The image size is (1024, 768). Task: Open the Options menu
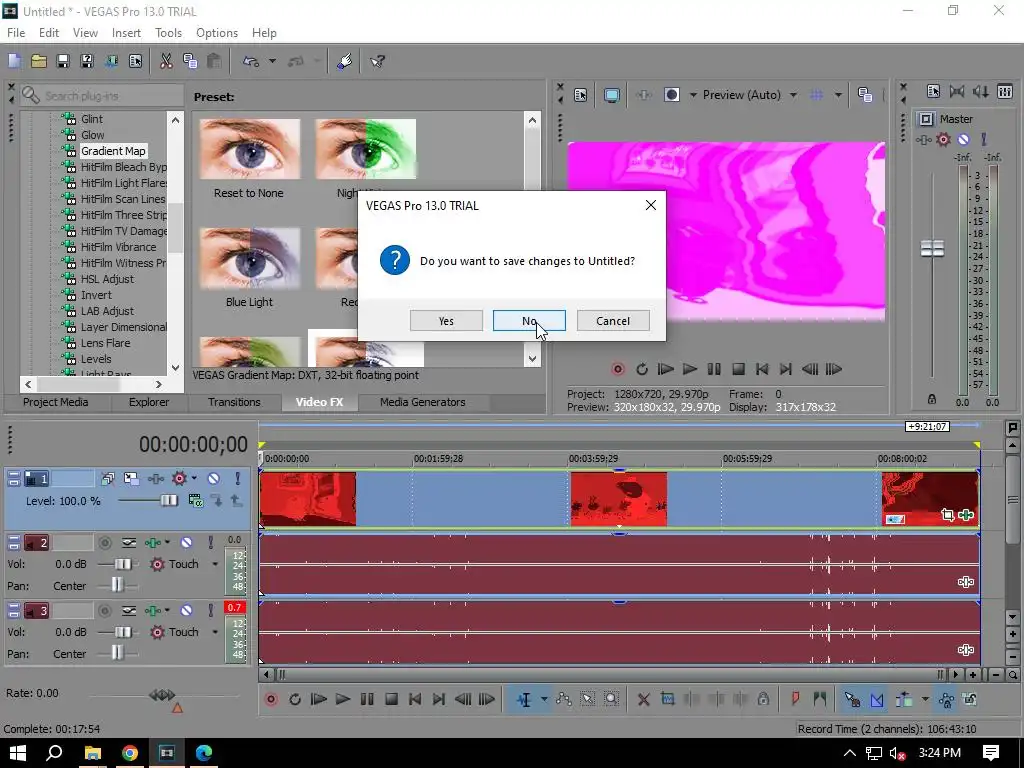point(217,33)
